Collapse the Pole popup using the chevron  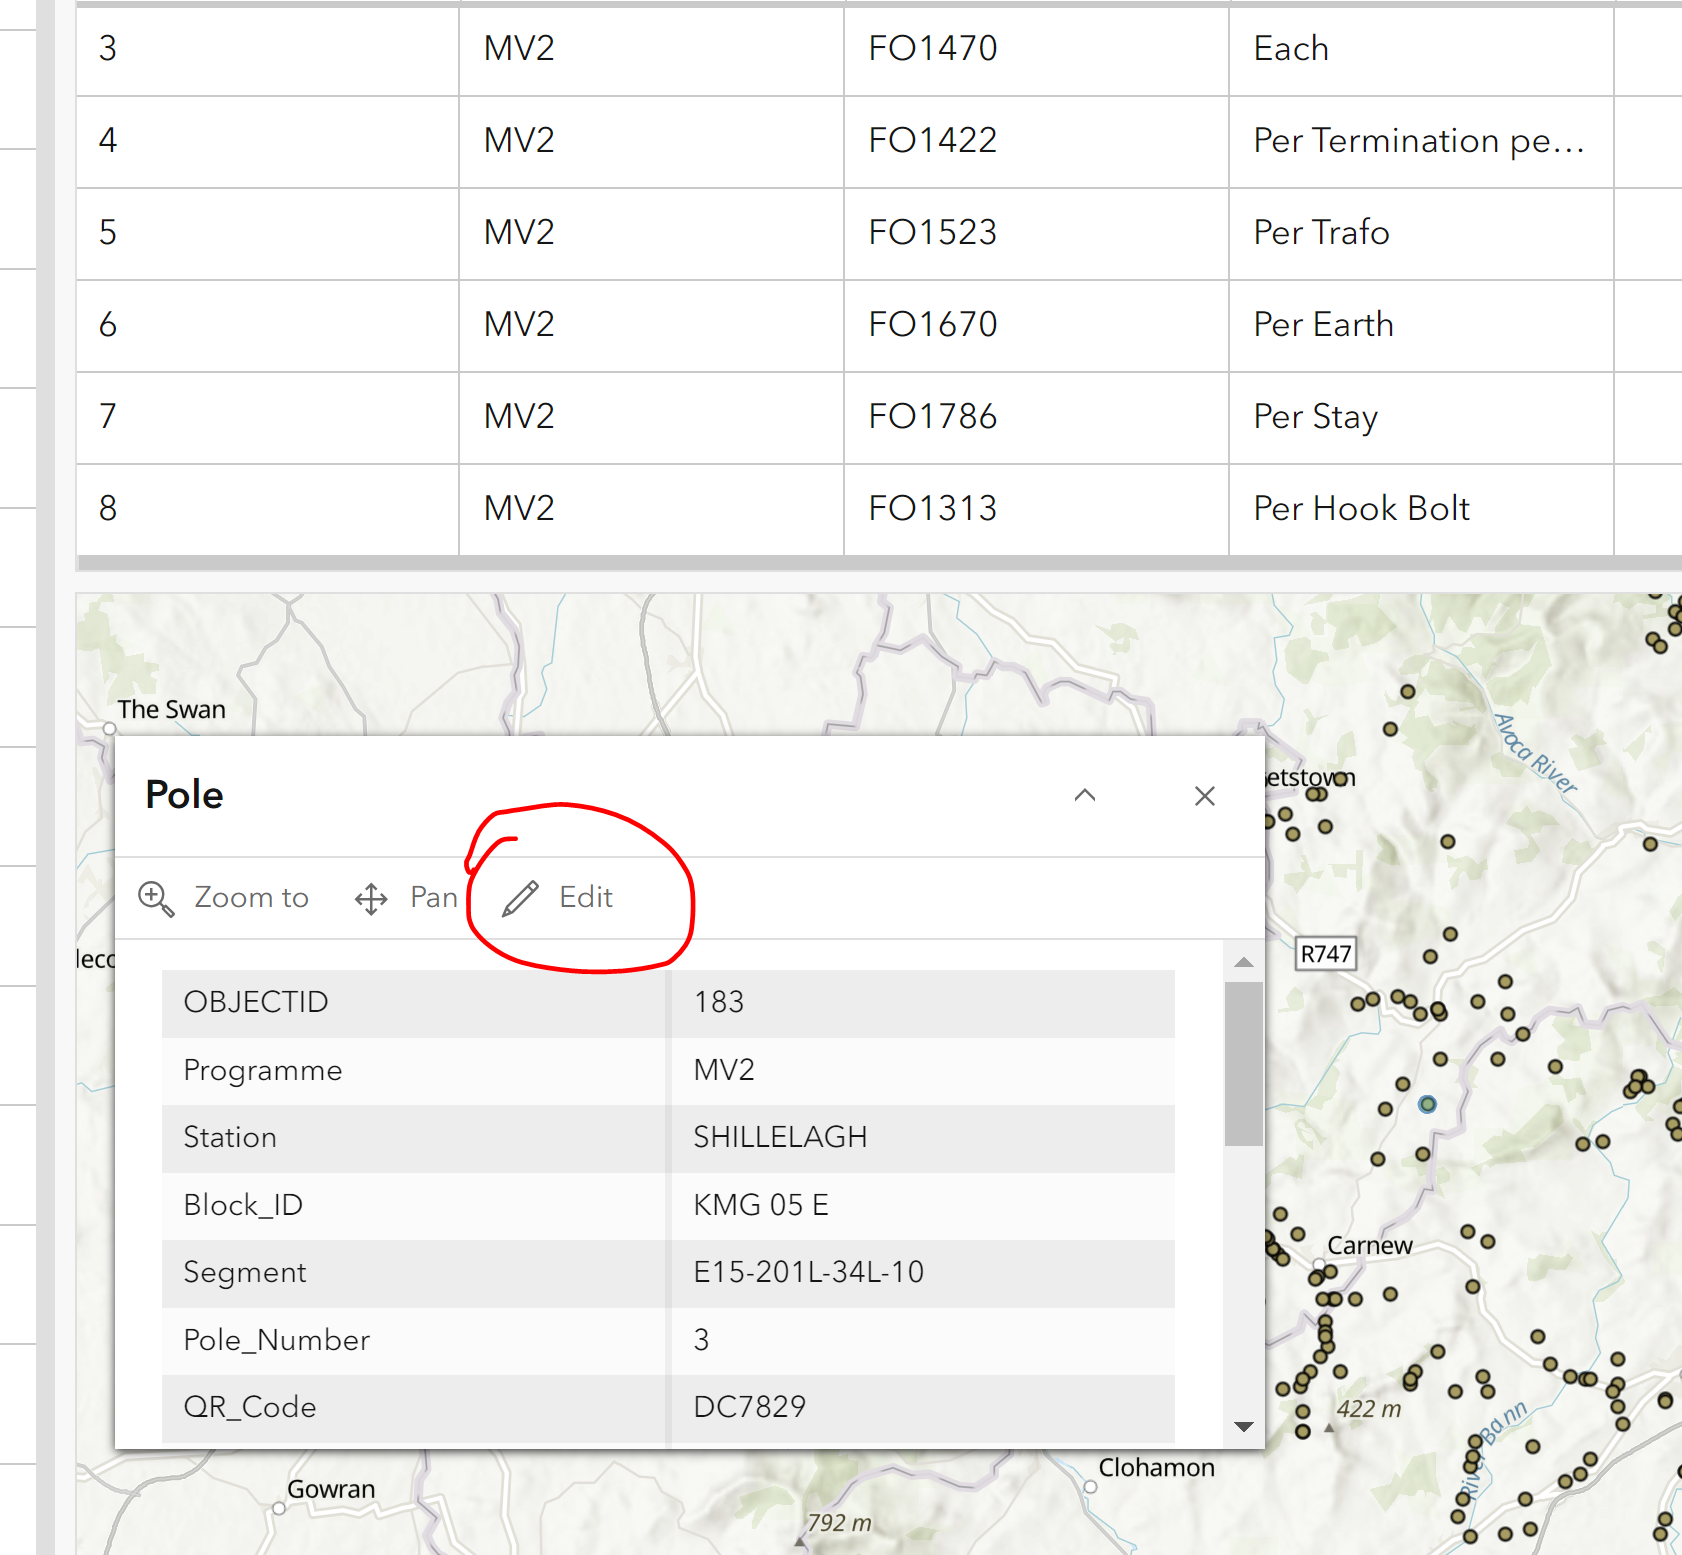[x=1085, y=796]
